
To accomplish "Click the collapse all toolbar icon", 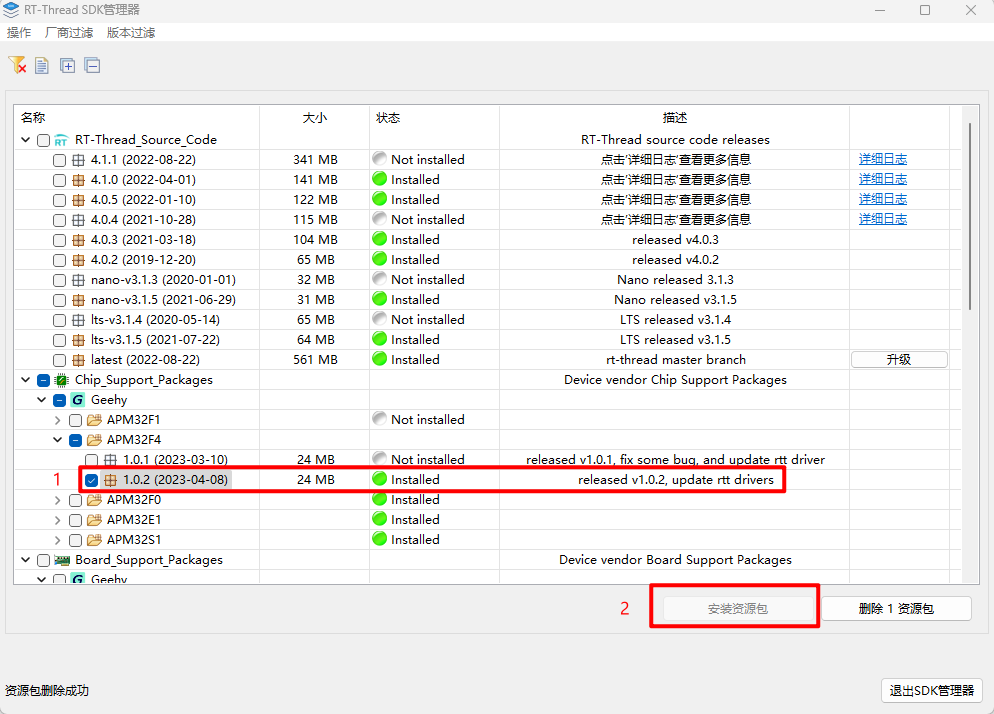I will pos(93,65).
